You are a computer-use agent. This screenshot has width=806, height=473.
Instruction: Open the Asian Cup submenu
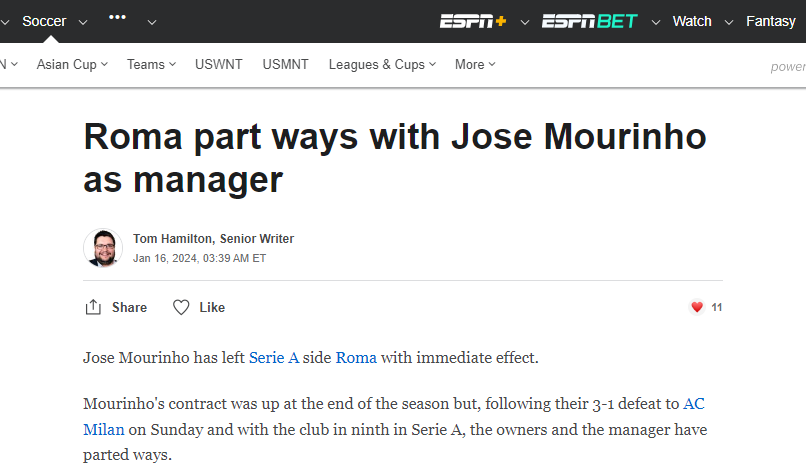tap(72, 64)
